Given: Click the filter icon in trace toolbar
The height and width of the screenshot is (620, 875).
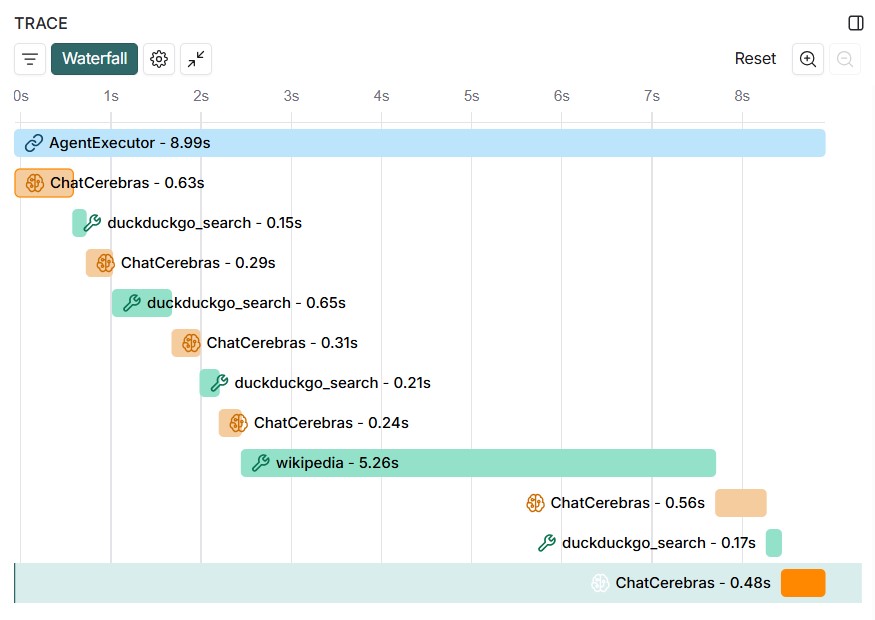Looking at the screenshot, I should (30, 59).
